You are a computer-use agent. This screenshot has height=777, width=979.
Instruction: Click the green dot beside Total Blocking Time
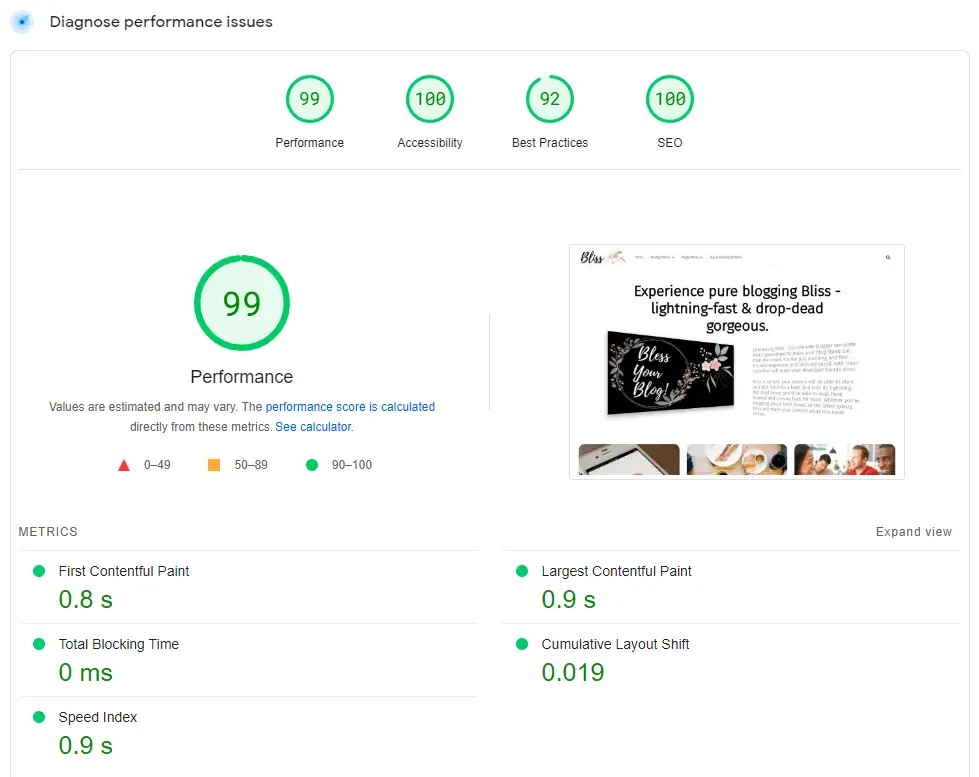39,644
